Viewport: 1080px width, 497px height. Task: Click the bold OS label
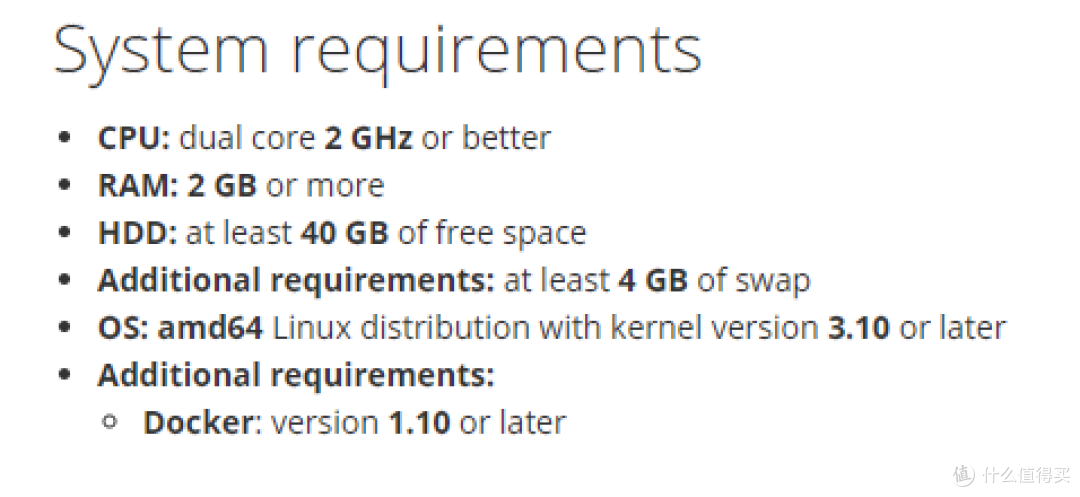click(x=118, y=328)
